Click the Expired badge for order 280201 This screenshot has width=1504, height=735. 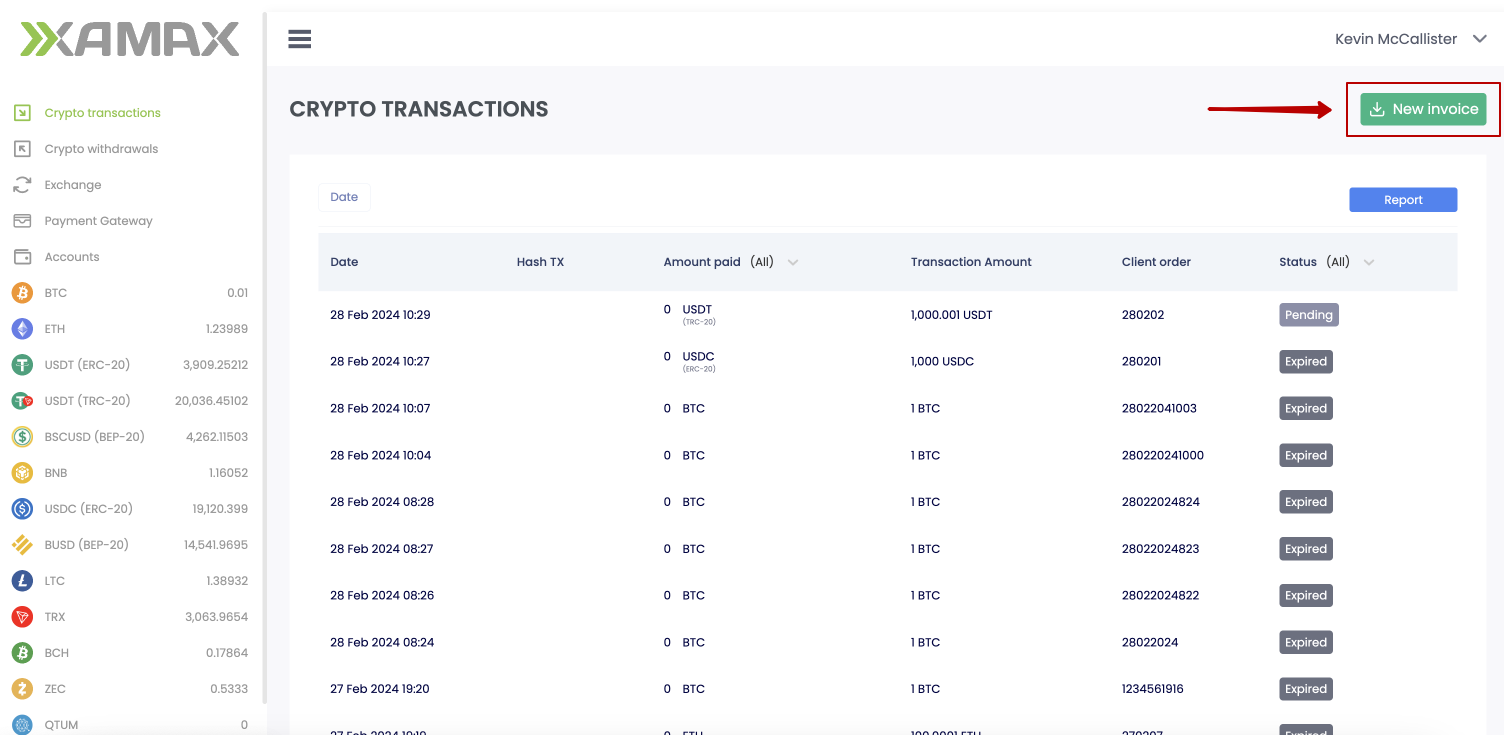tap(1306, 362)
